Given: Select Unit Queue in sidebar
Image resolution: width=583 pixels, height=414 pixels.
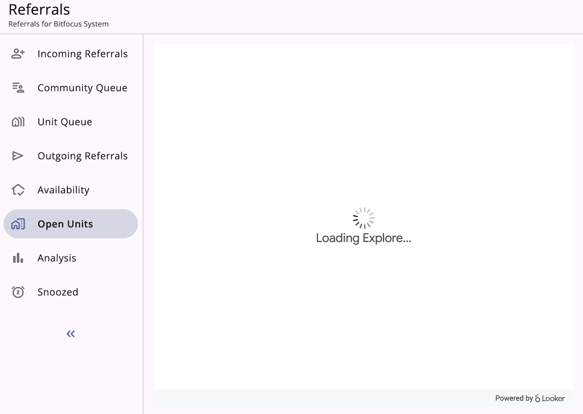Looking at the screenshot, I should point(71,122).
